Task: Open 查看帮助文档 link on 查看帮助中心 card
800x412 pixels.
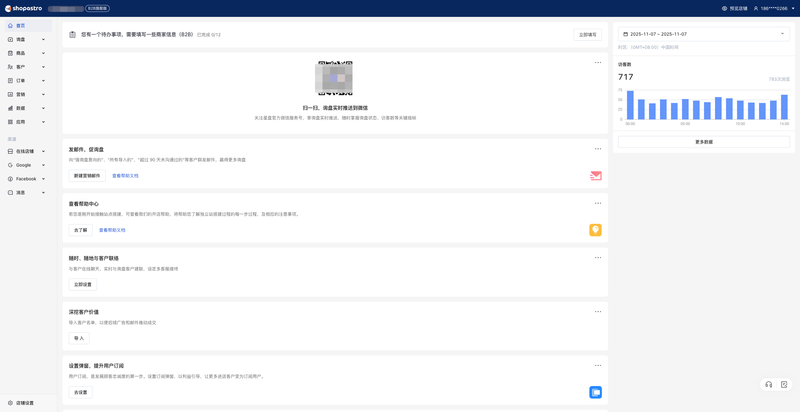Action: pos(112,230)
